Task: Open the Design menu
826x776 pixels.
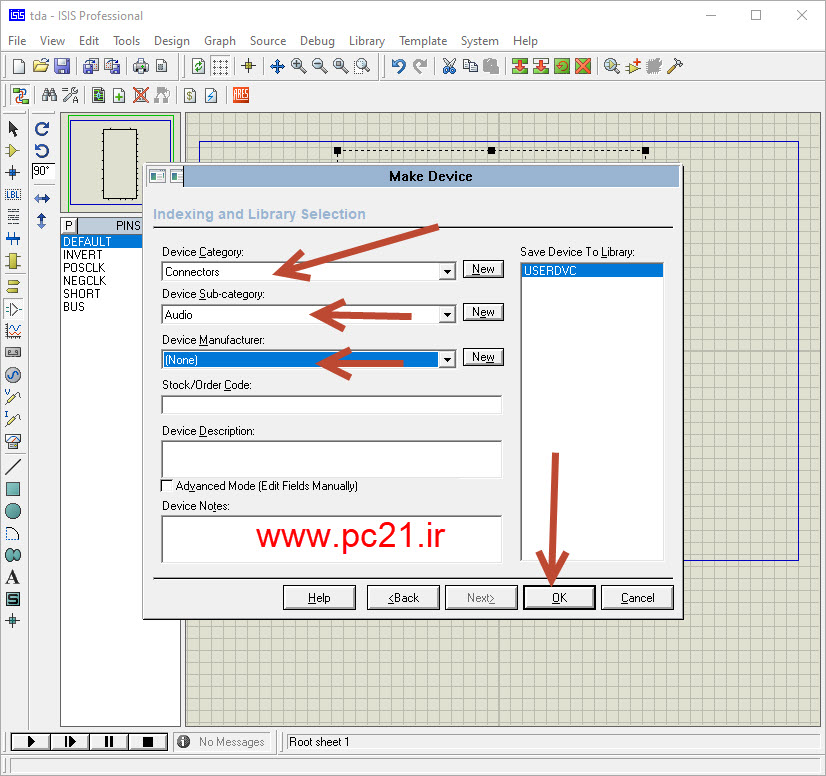Action: click(172, 41)
